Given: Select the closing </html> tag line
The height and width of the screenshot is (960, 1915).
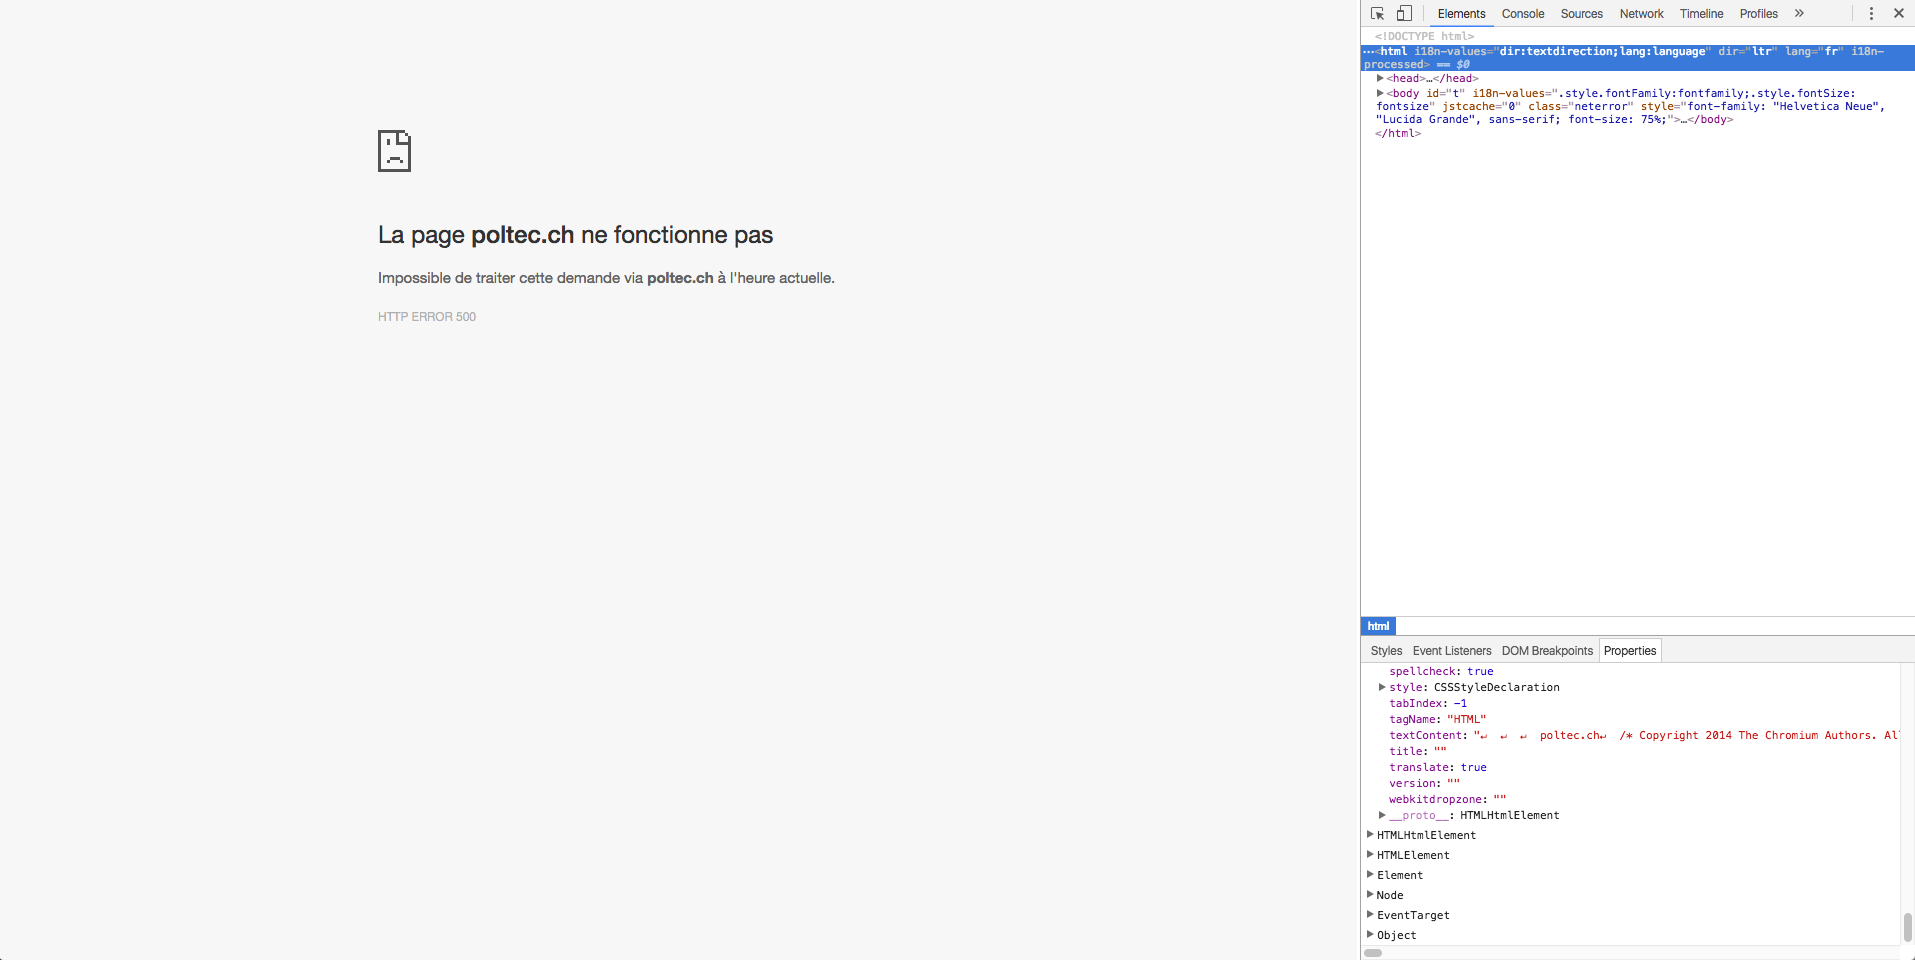Looking at the screenshot, I should (1398, 133).
